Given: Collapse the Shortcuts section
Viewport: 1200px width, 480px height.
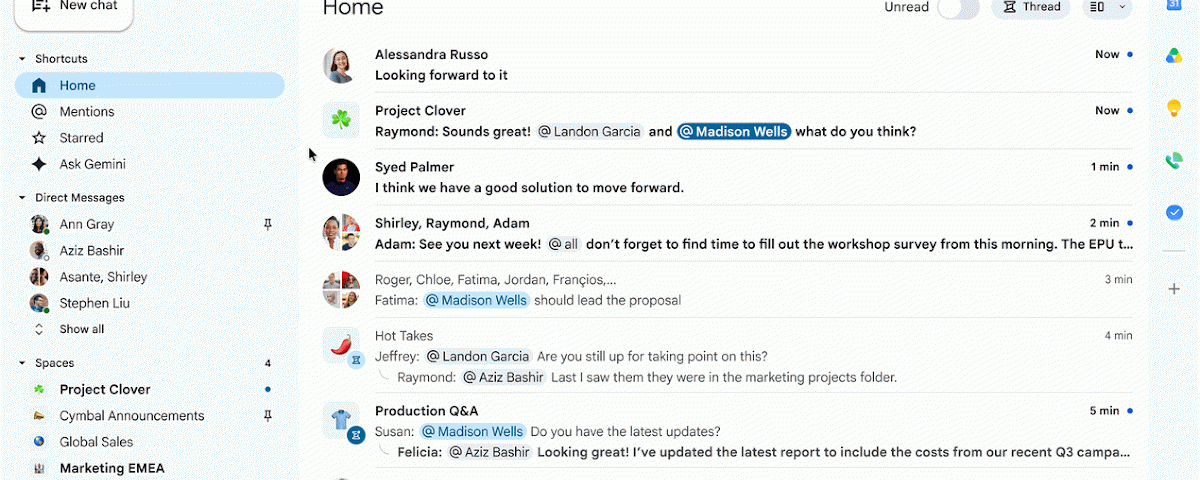Looking at the screenshot, I should 22,59.
